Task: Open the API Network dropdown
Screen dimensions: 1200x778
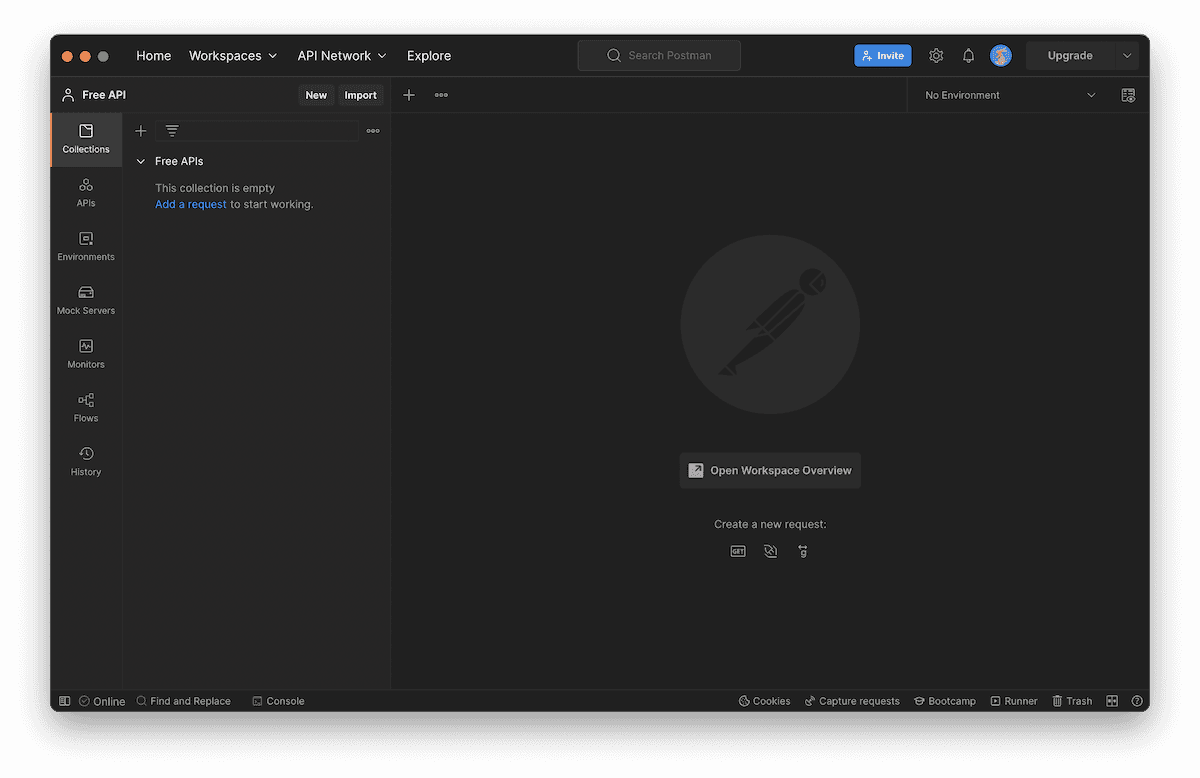Action: (x=342, y=56)
